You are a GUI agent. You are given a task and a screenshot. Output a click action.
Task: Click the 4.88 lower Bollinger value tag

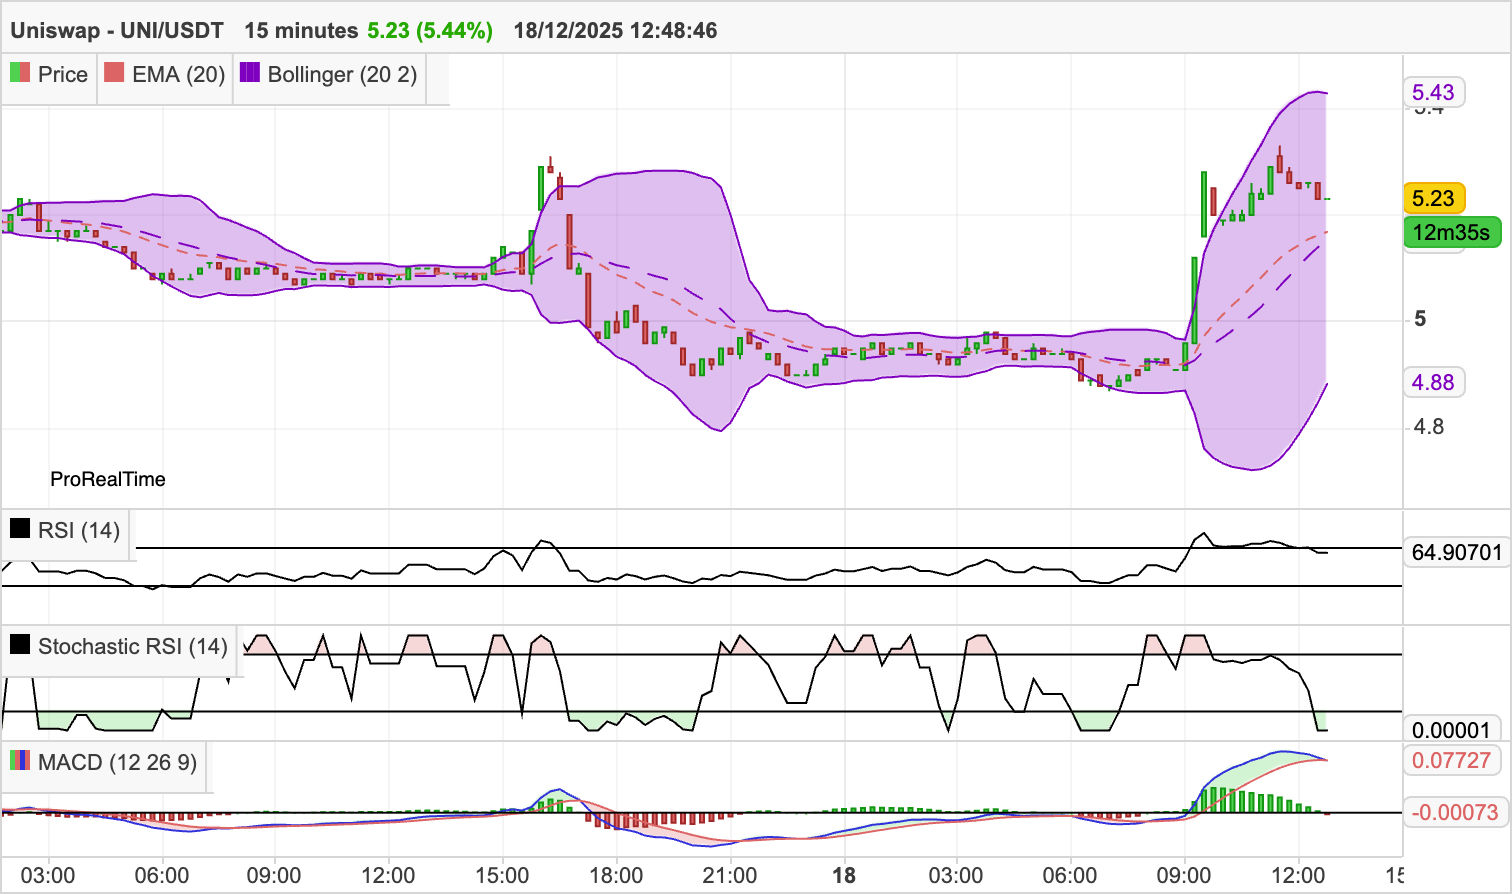pyautogui.click(x=1433, y=382)
